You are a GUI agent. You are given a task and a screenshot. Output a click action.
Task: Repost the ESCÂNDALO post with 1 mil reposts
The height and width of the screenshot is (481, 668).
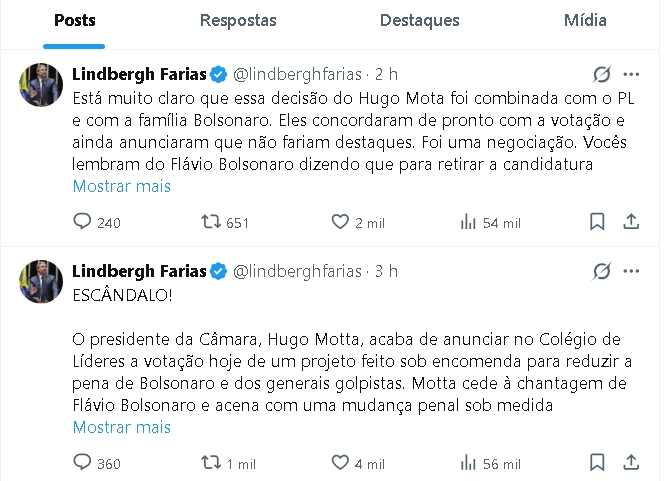(211, 464)
